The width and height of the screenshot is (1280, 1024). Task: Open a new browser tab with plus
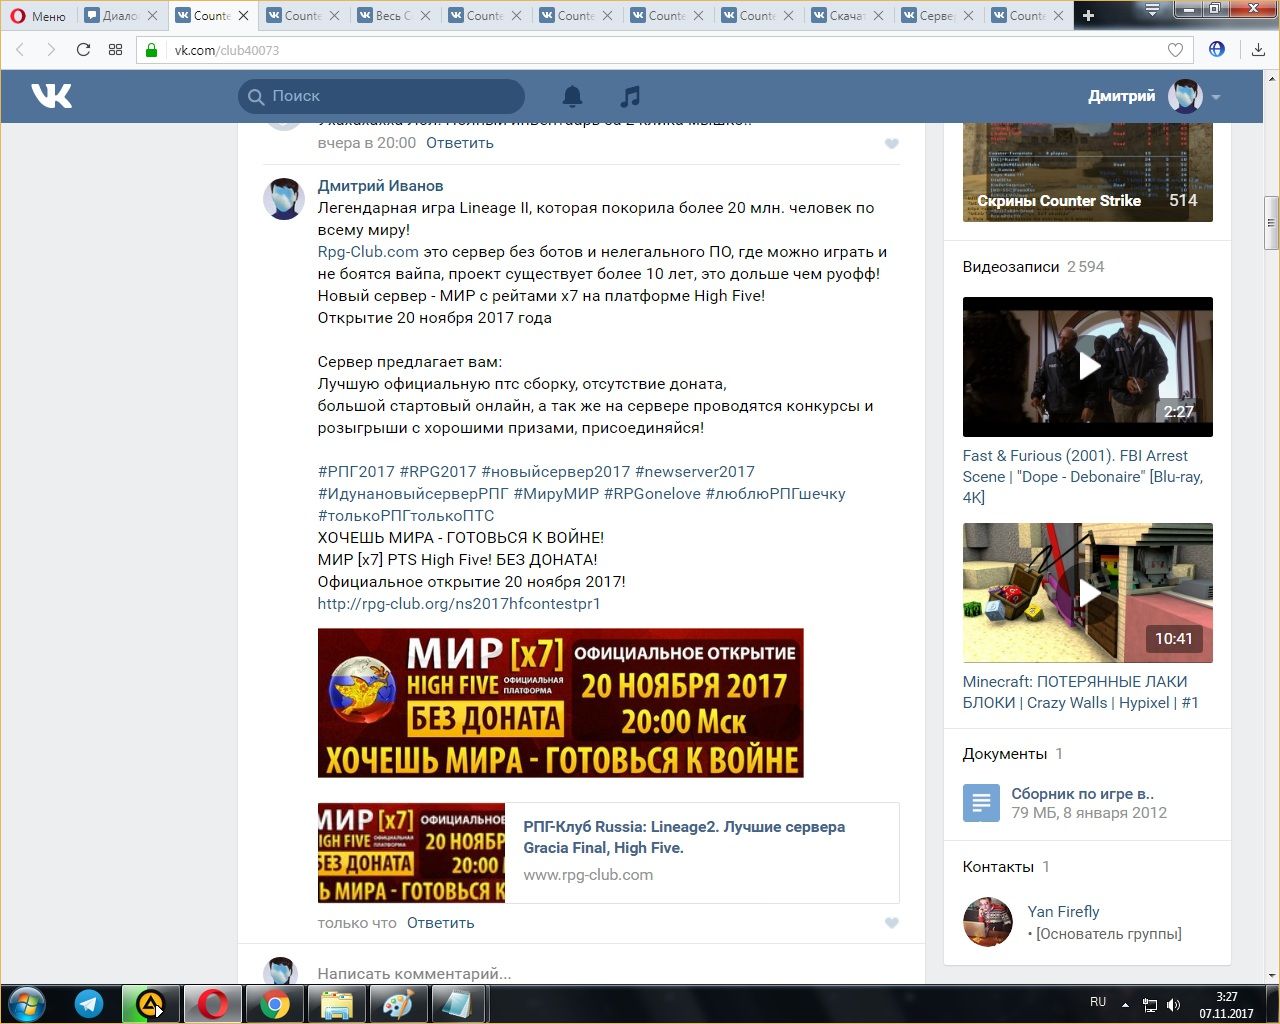point(1089,15)
